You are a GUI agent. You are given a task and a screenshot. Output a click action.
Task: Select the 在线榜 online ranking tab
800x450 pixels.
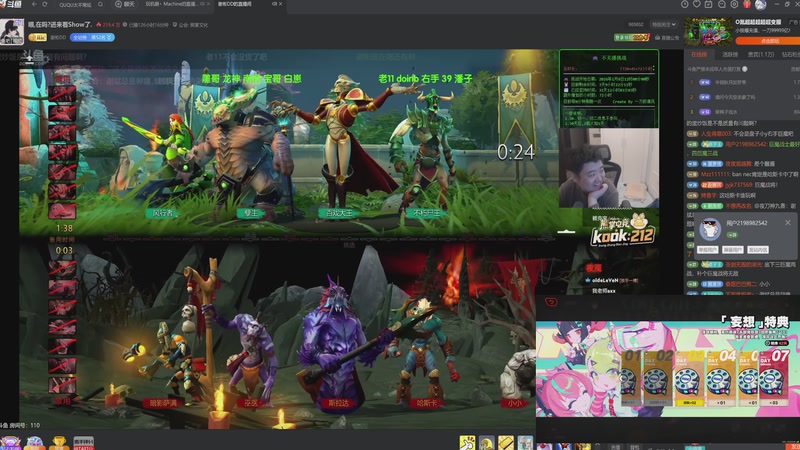699,55
